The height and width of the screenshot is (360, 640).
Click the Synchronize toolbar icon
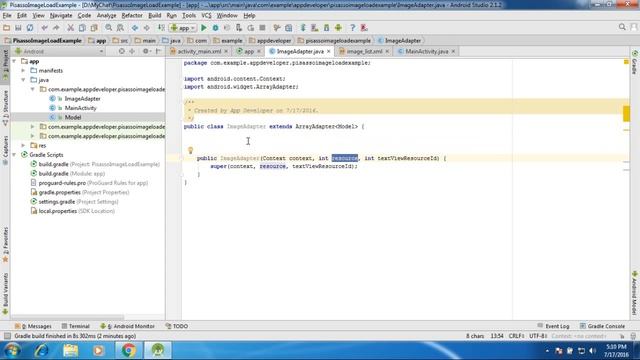30,28
